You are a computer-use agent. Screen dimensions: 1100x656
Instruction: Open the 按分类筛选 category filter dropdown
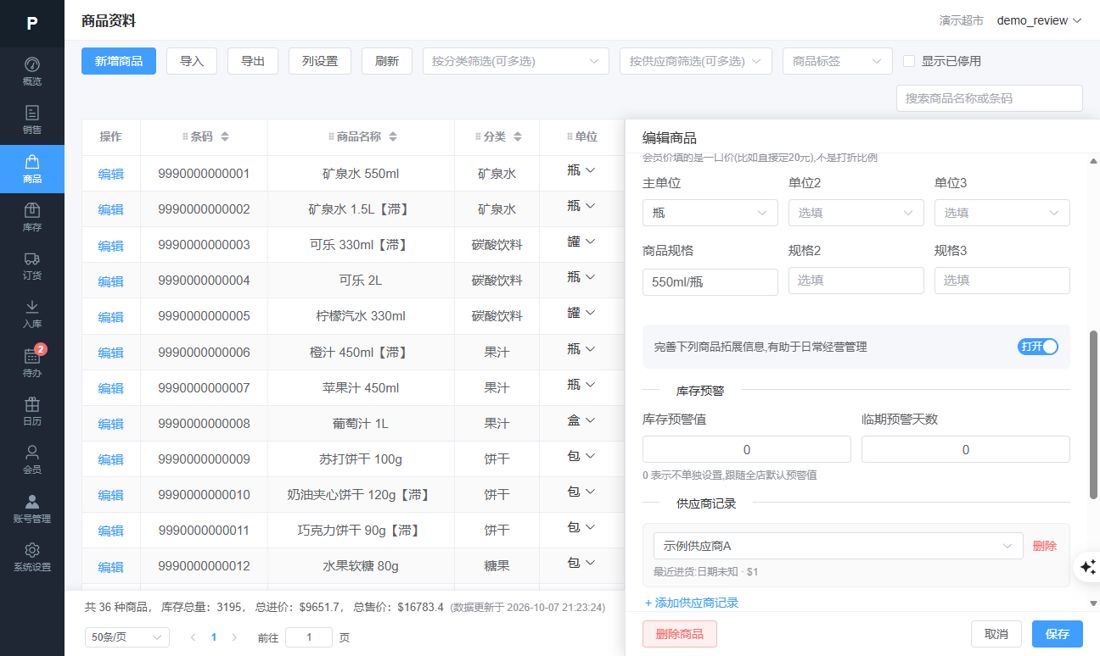coord(516,61)
